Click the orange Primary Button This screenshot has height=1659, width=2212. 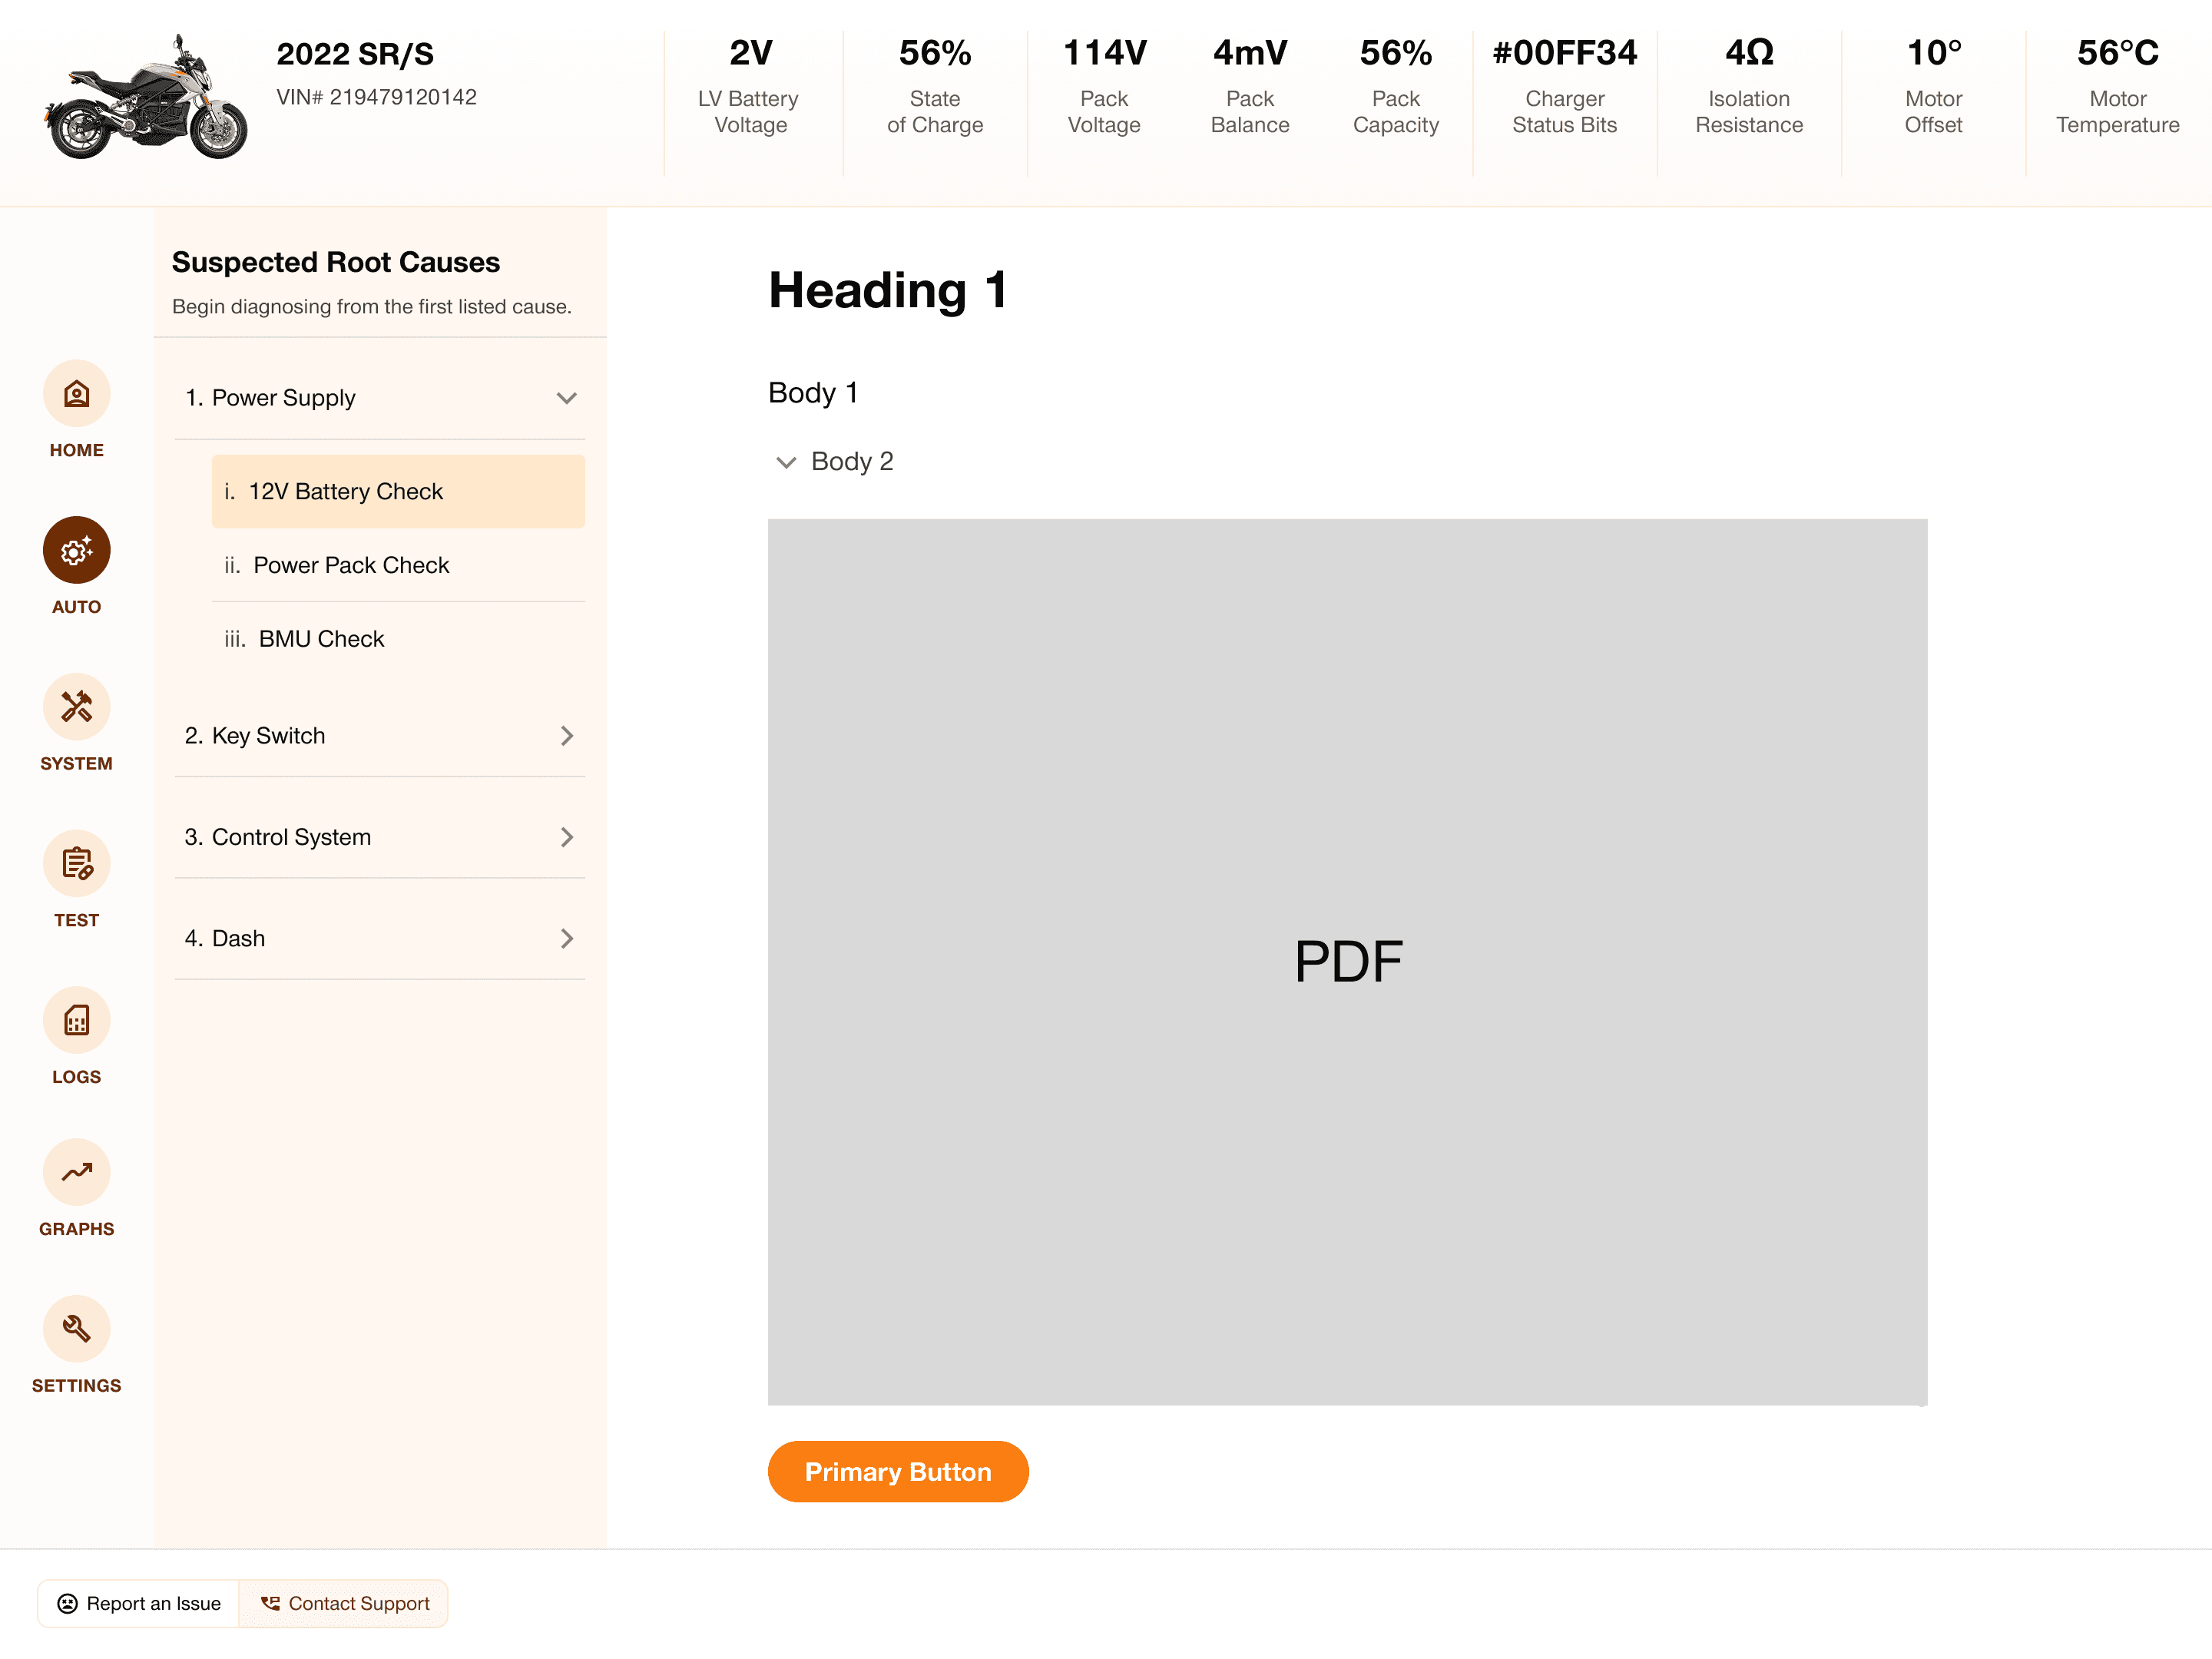897,1472
